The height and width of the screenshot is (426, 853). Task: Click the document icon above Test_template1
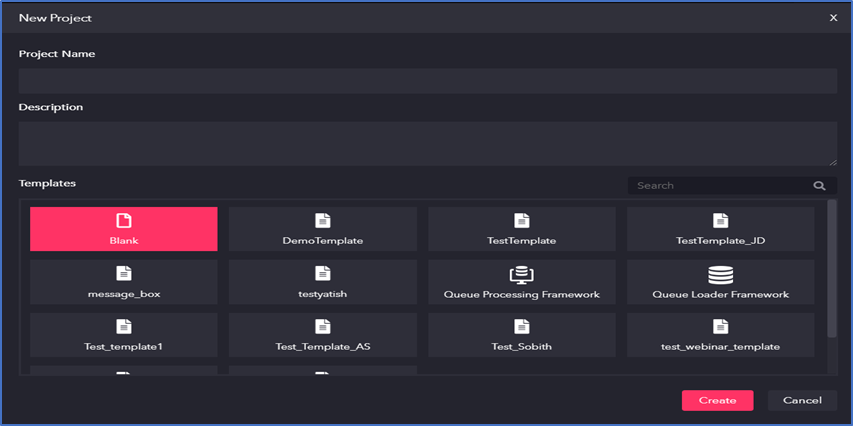coord(124,326)
